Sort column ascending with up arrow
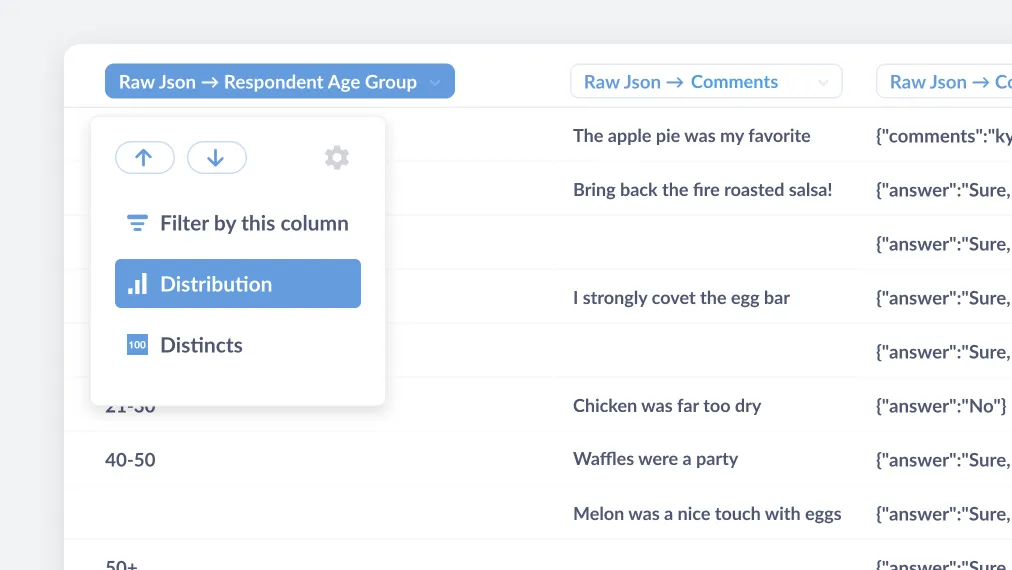This screenshot has height=570, width=1012. 144,158
